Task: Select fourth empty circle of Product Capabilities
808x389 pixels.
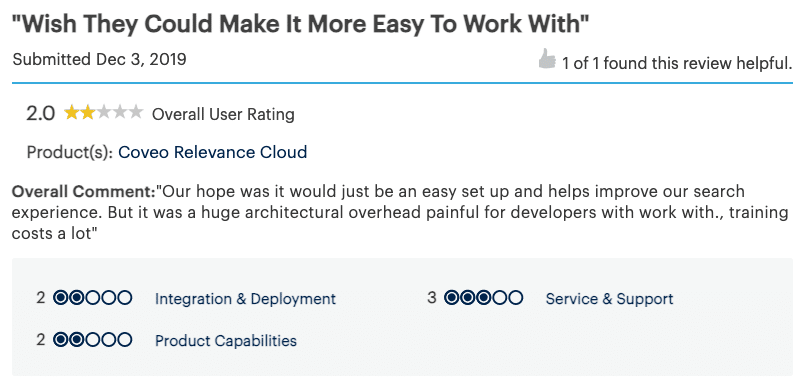Action: click(109, 340)
